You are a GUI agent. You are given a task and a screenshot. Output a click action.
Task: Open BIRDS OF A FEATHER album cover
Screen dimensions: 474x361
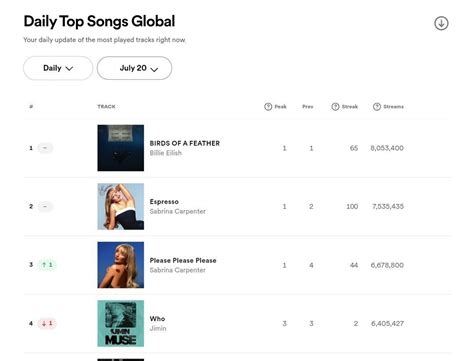pos(121,148)
